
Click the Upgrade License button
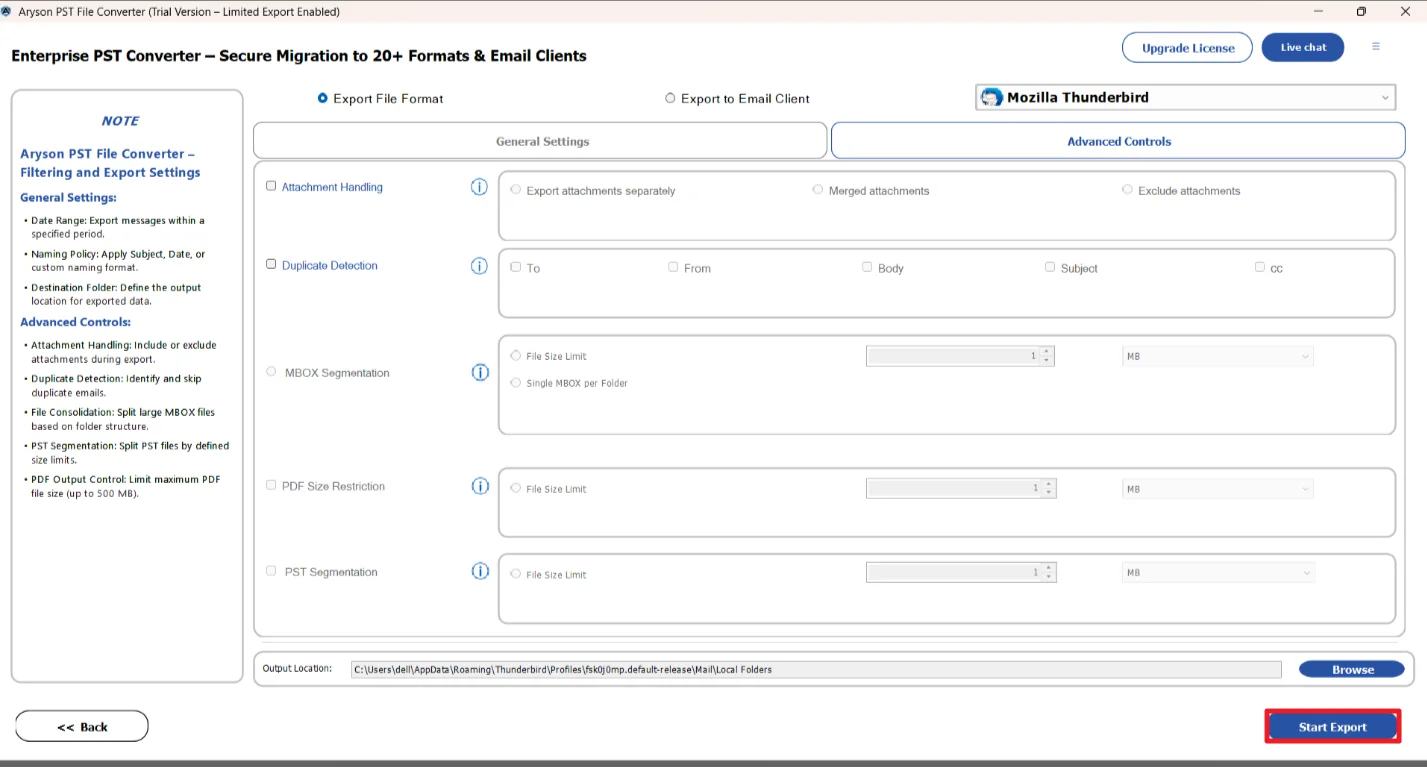tap(1187, 47)
